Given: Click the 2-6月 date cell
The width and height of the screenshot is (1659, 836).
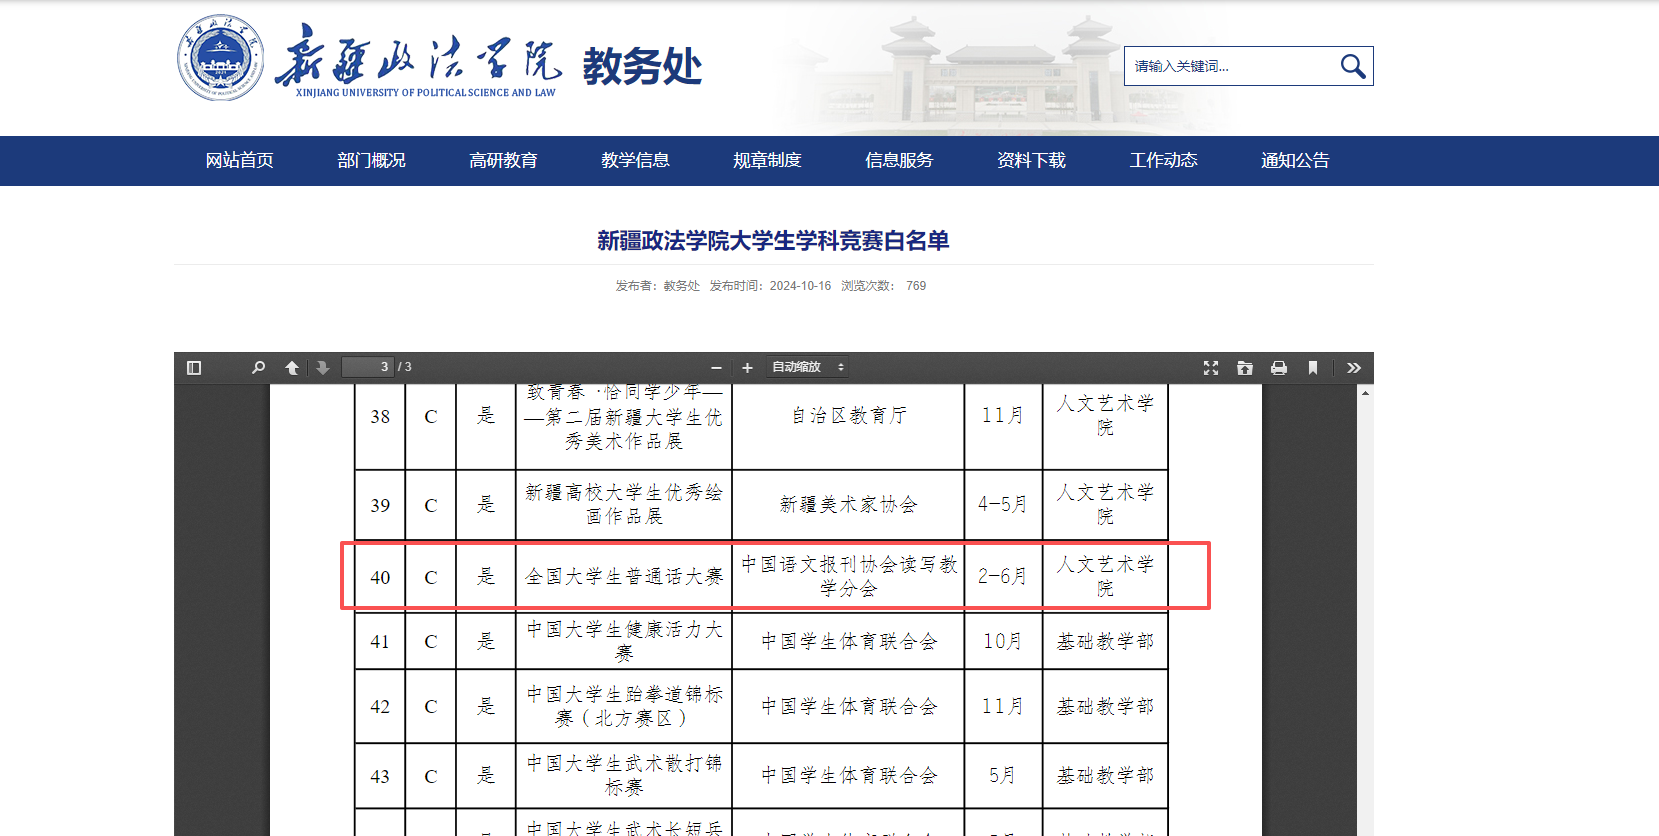Looking at the screenshot, I should pyautogui.click(x=1003, y=577).
